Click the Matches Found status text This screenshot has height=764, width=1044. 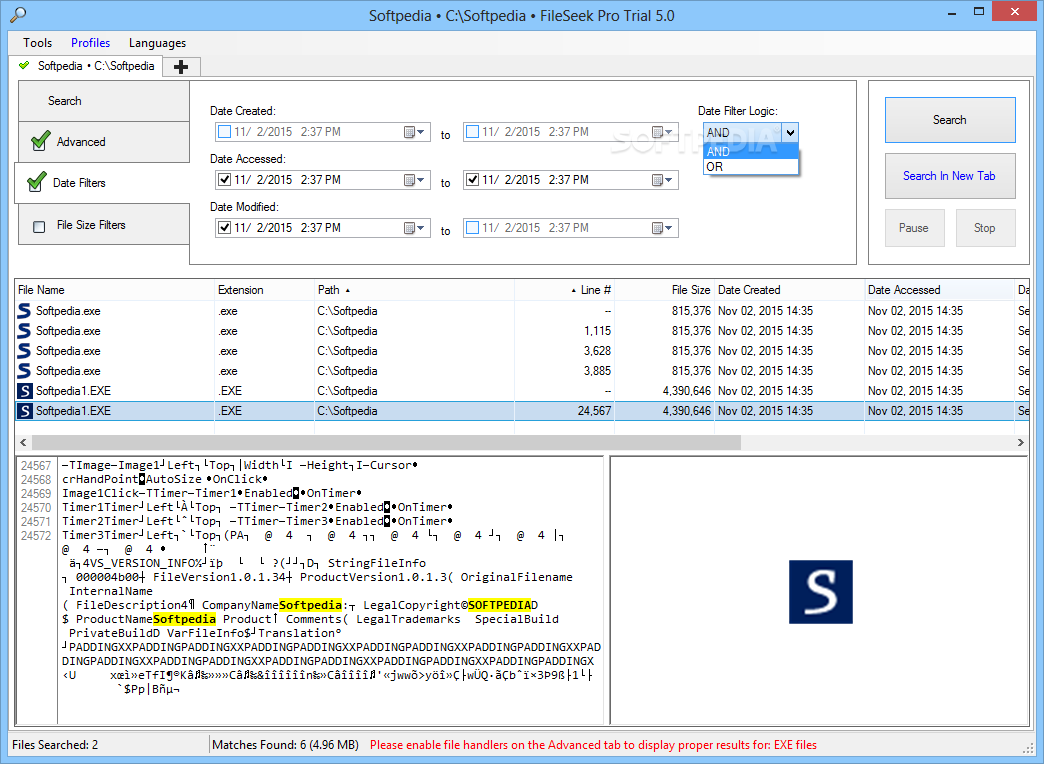point(286,745)
